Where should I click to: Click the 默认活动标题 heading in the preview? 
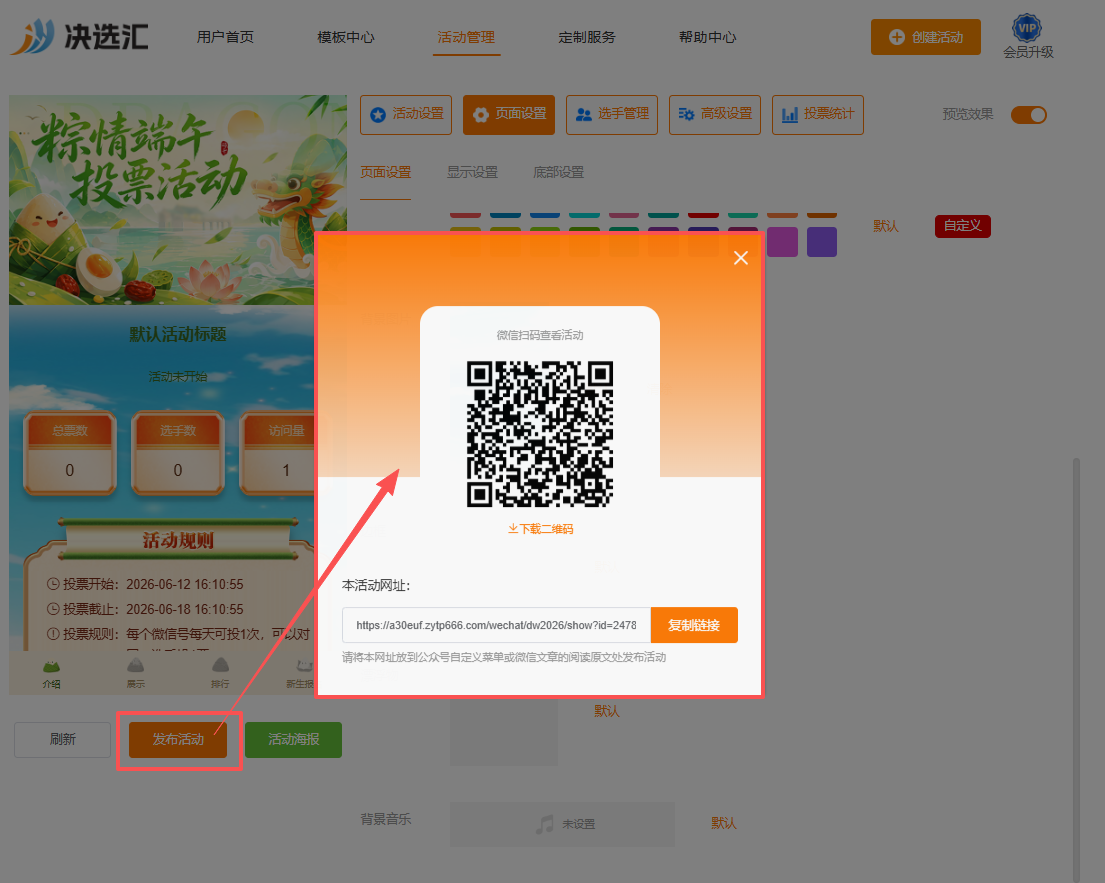click(x=178, y=334)
